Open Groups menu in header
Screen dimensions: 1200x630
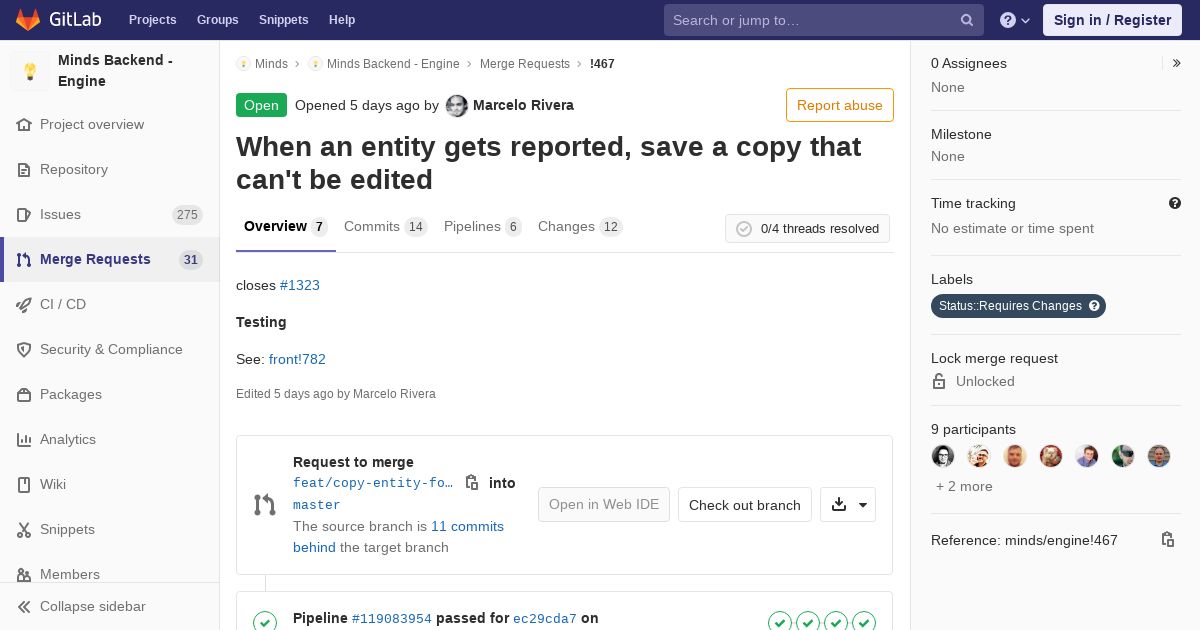[x=217, y=20]
